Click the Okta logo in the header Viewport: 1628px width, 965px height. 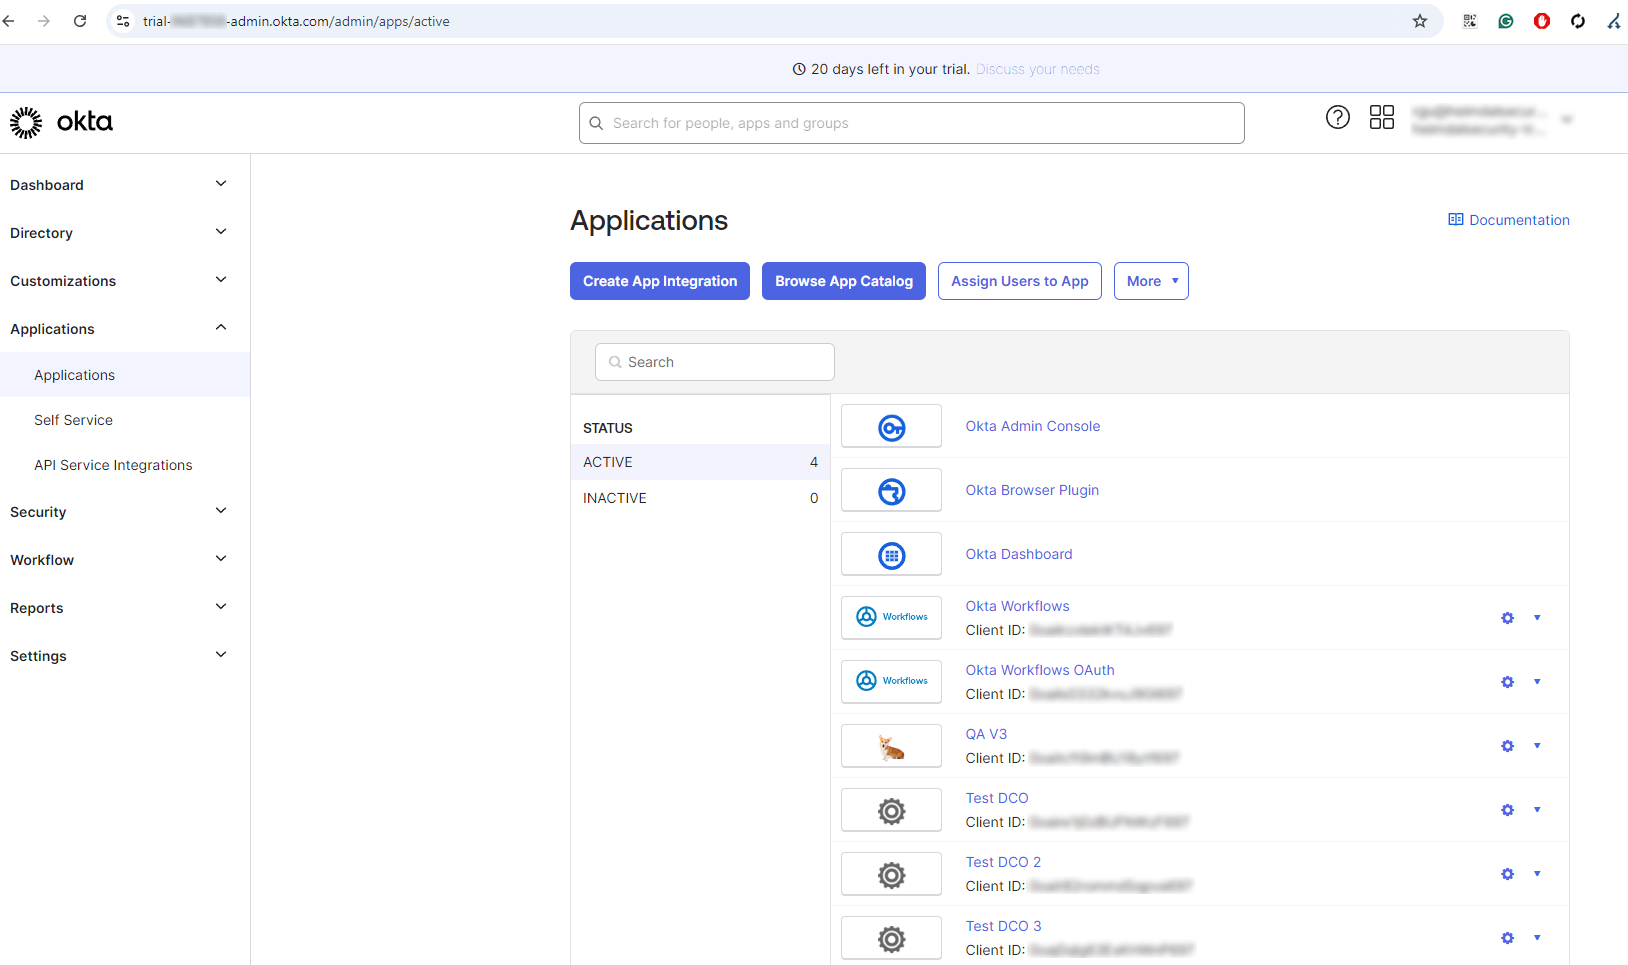(61, 122)
